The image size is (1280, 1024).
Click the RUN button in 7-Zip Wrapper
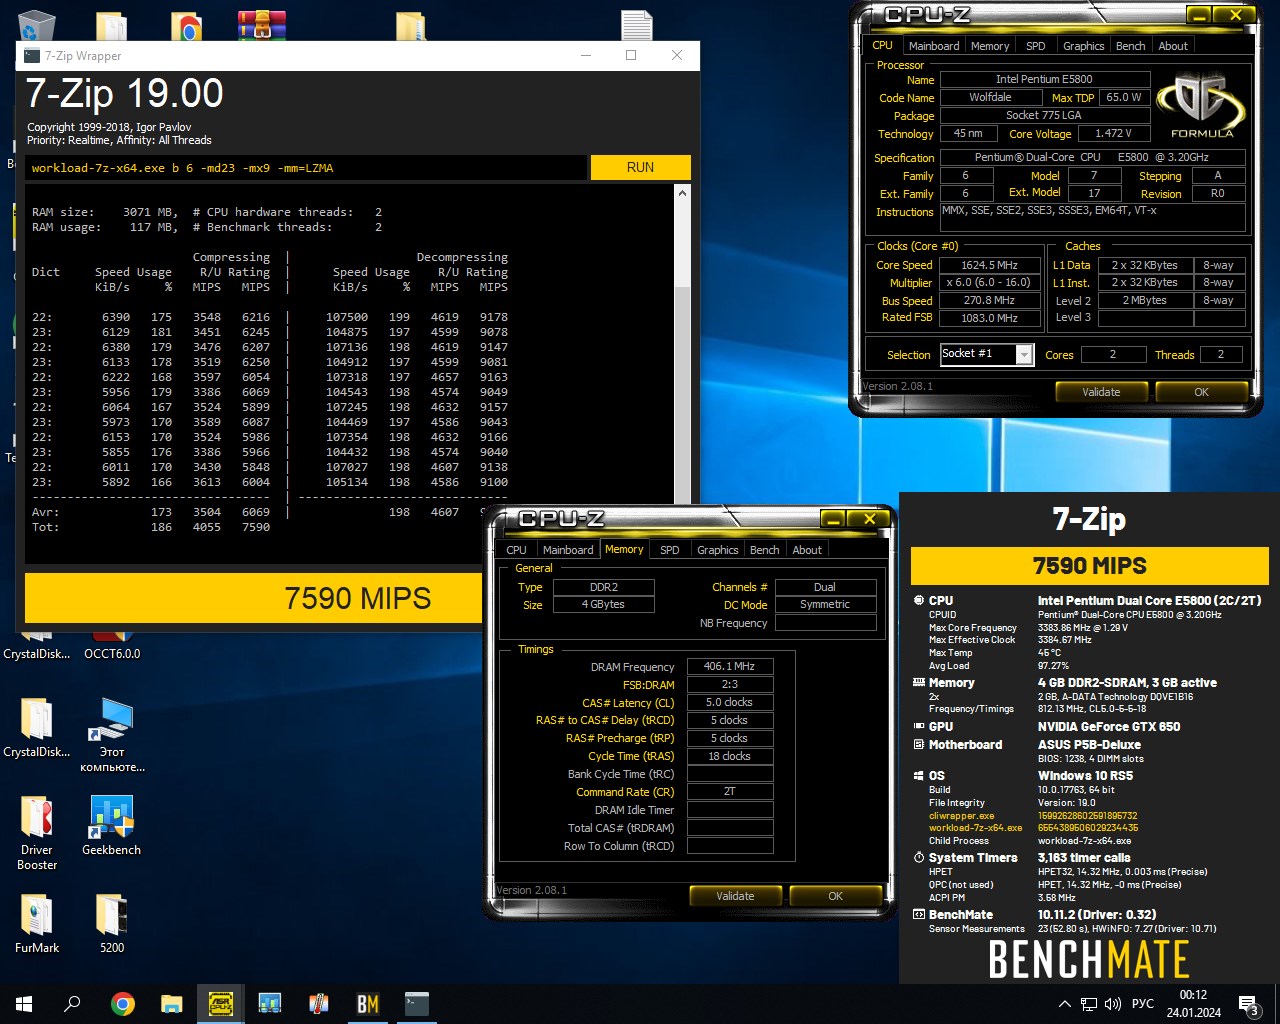pos(640,167)
